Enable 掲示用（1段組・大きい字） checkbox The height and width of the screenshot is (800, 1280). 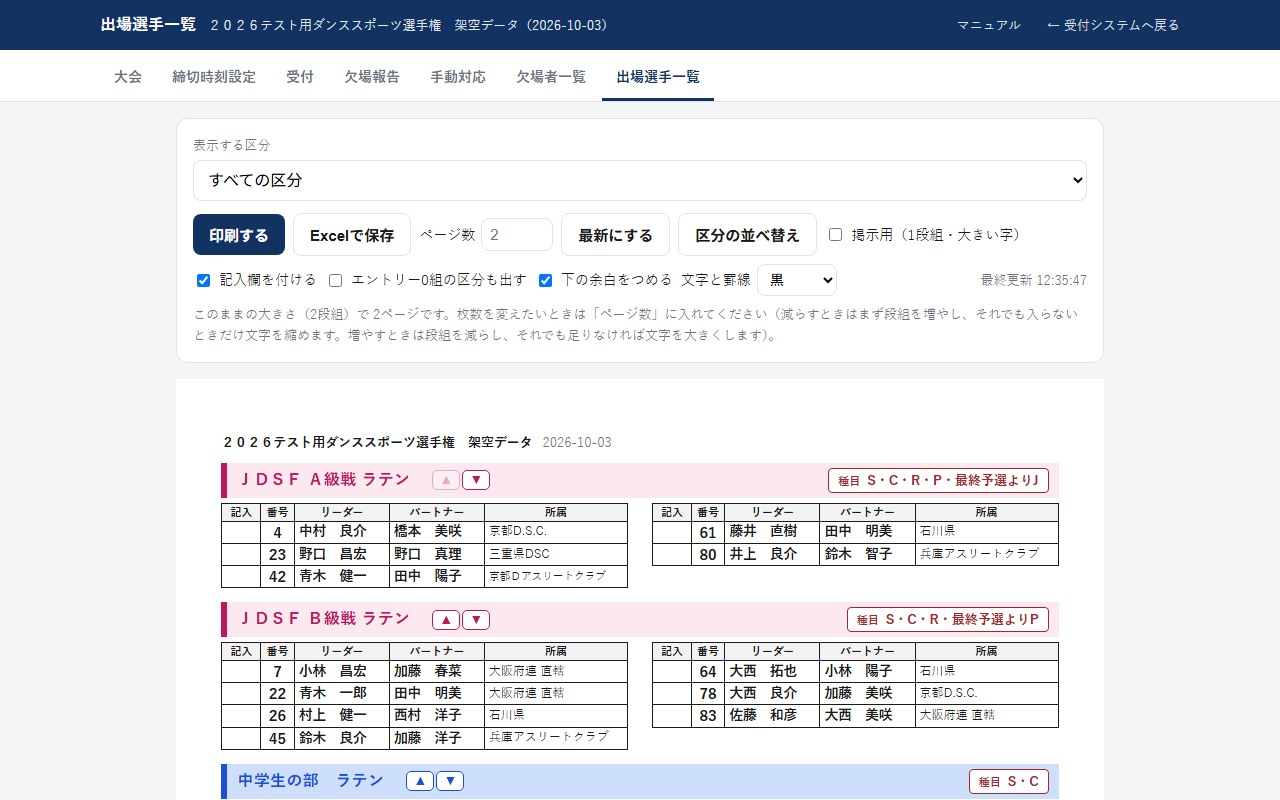[x=835, y=235]
